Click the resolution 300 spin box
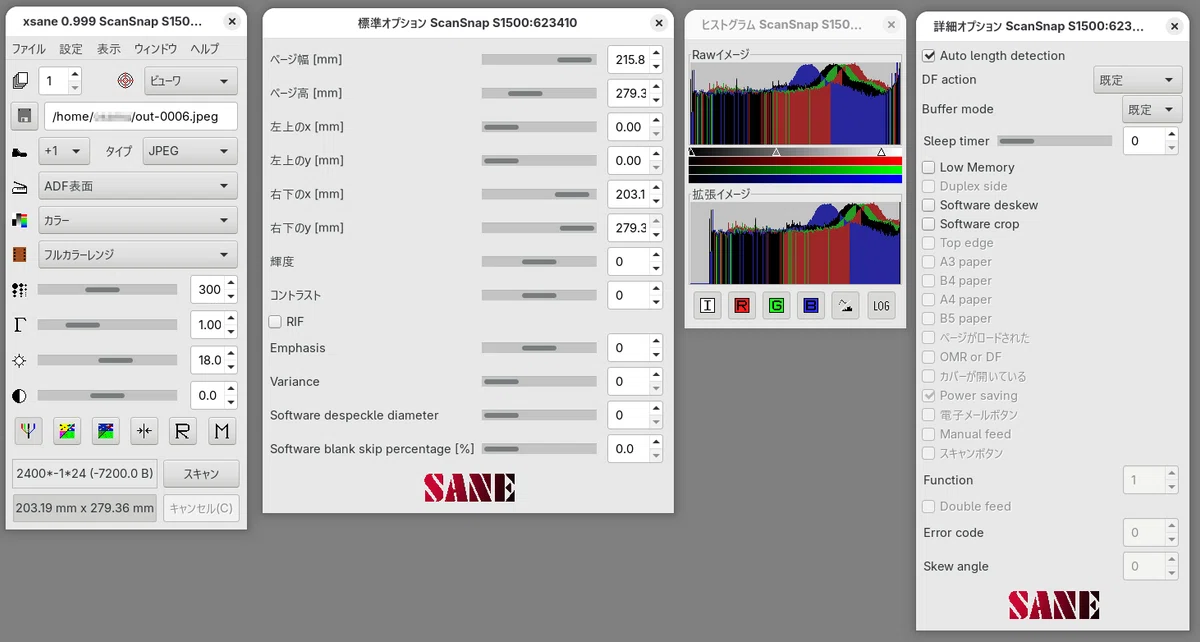This screenshot has width=1200, height=642. pos(214,290)
